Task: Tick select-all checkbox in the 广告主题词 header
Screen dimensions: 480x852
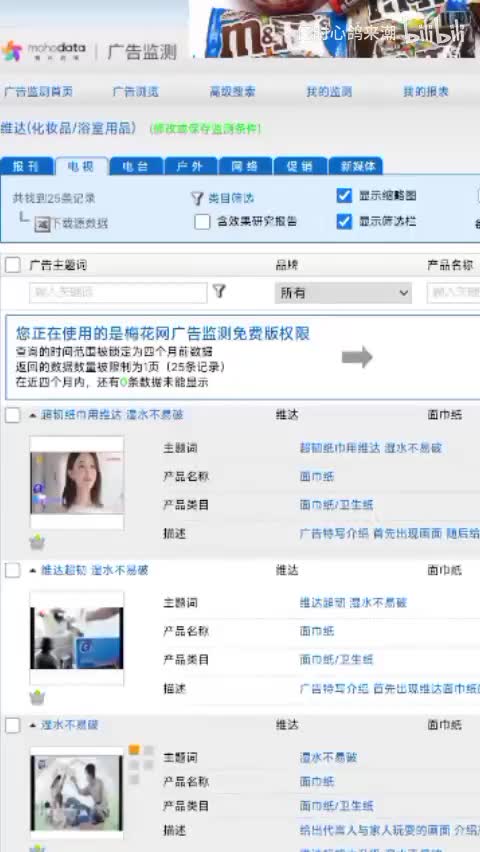Action: click(13, 265)
